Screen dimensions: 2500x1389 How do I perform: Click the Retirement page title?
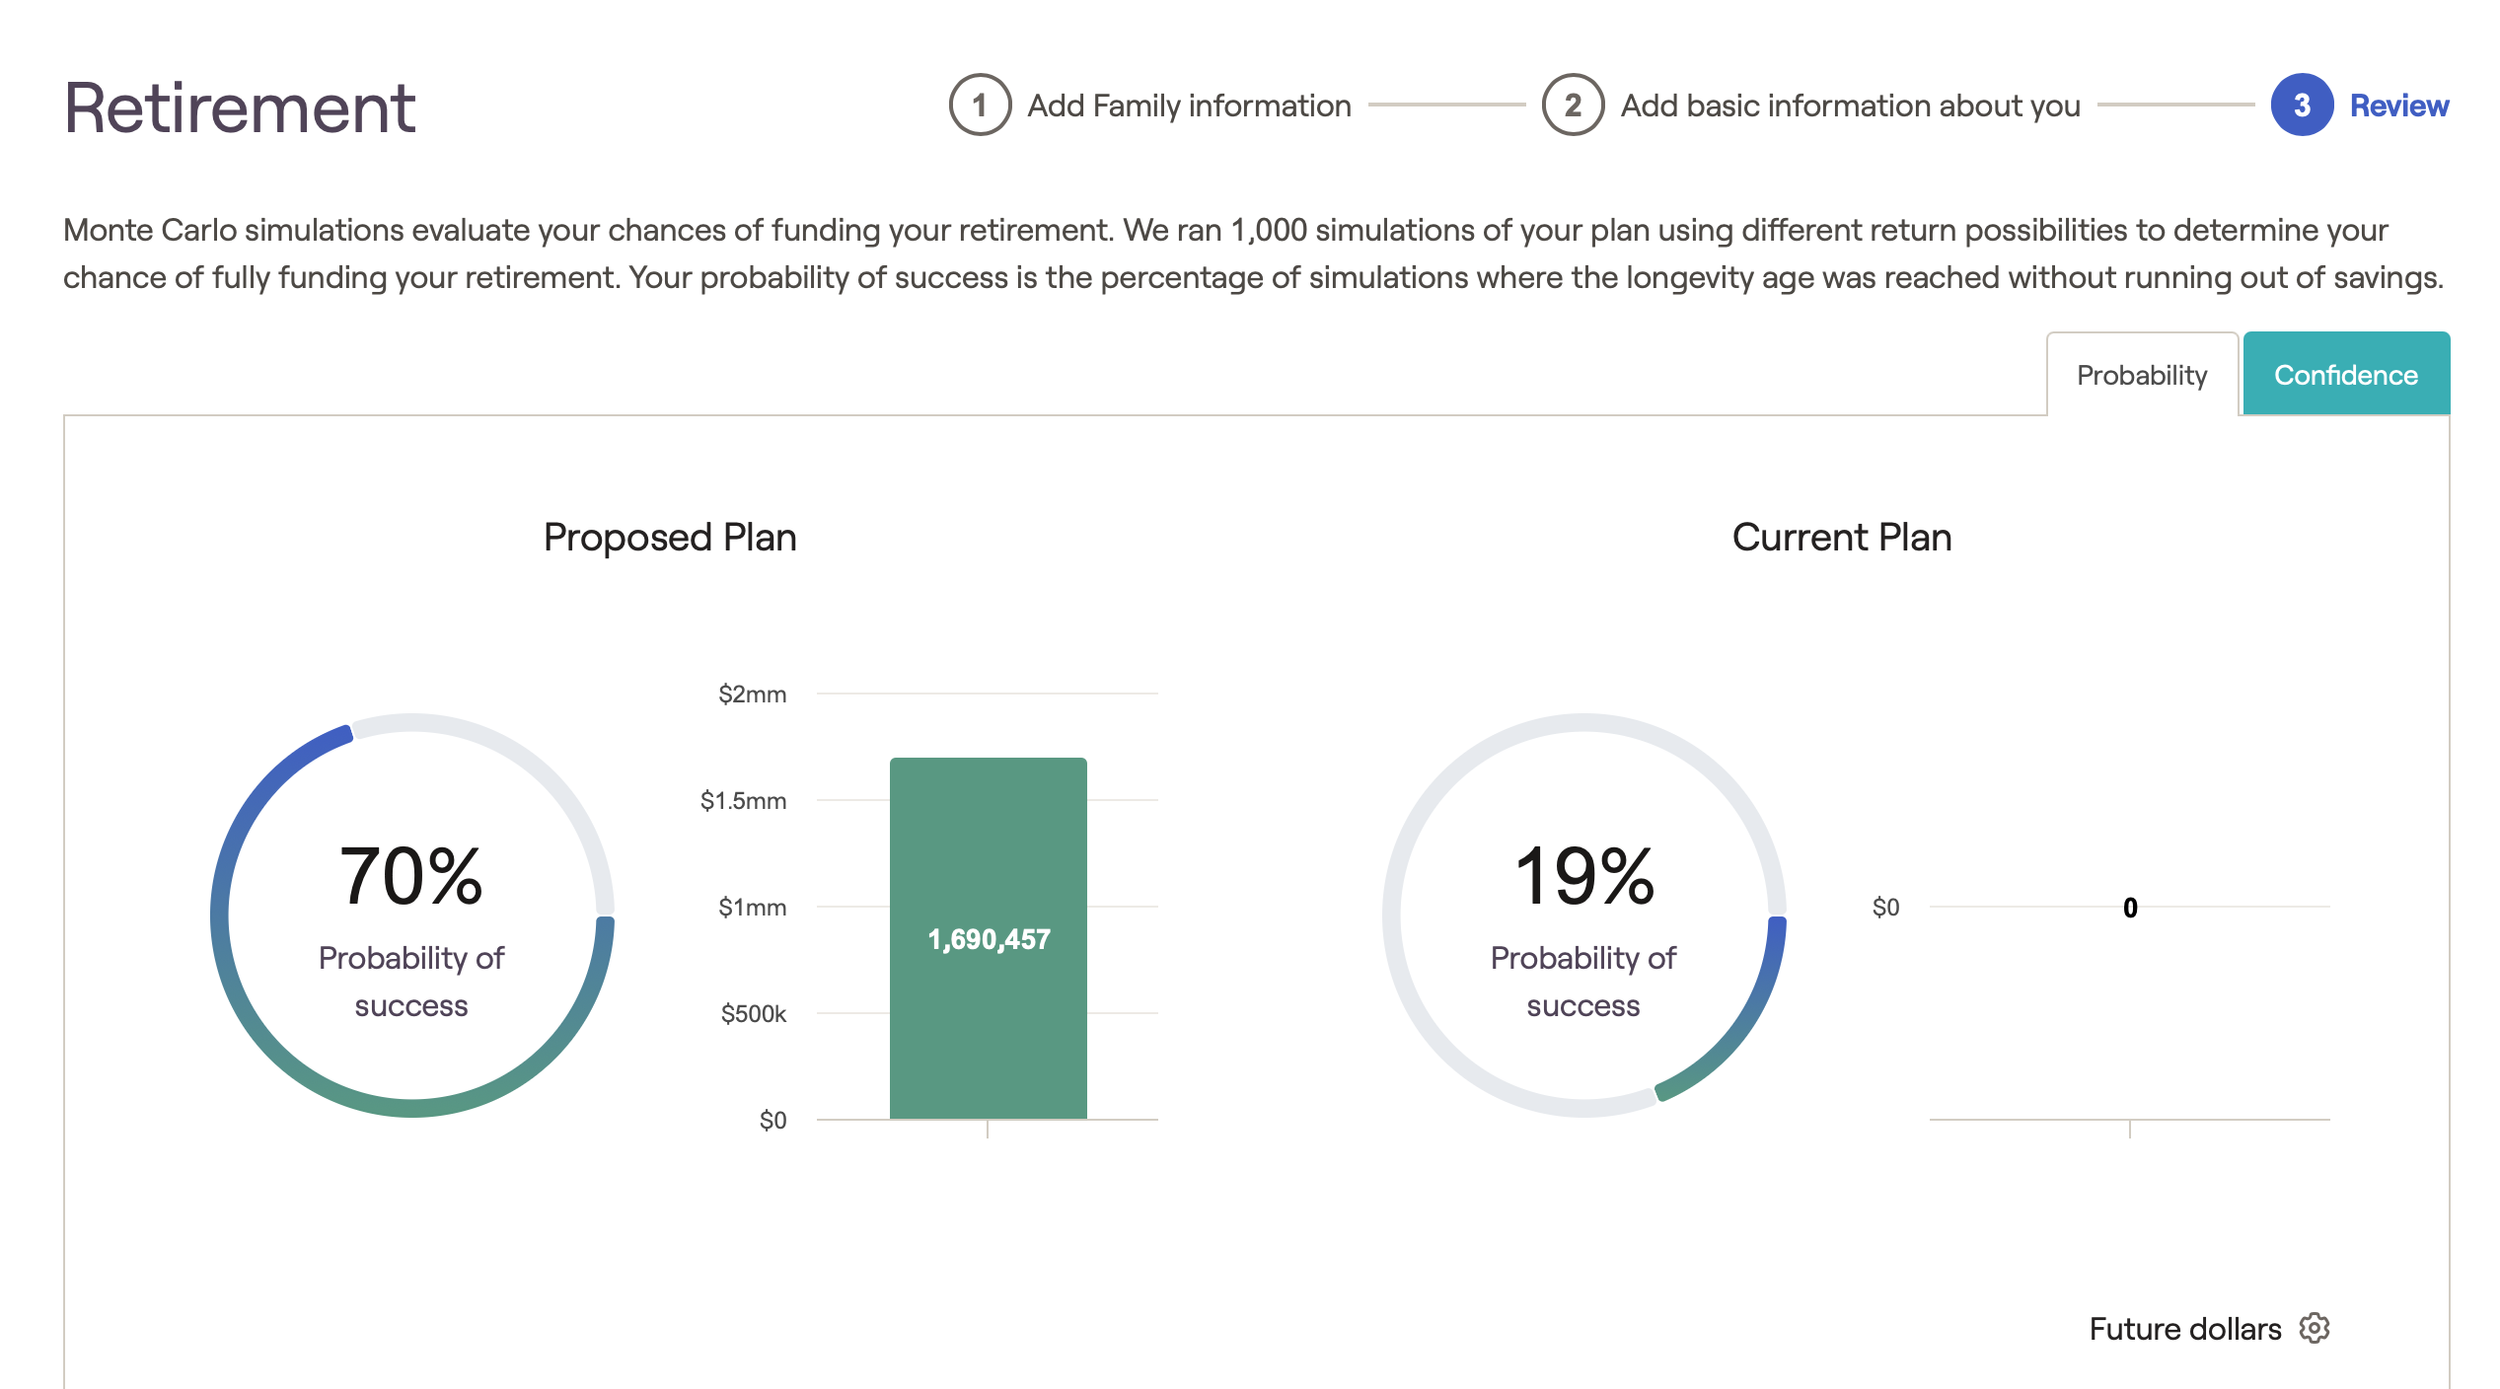tap(240, 107)
